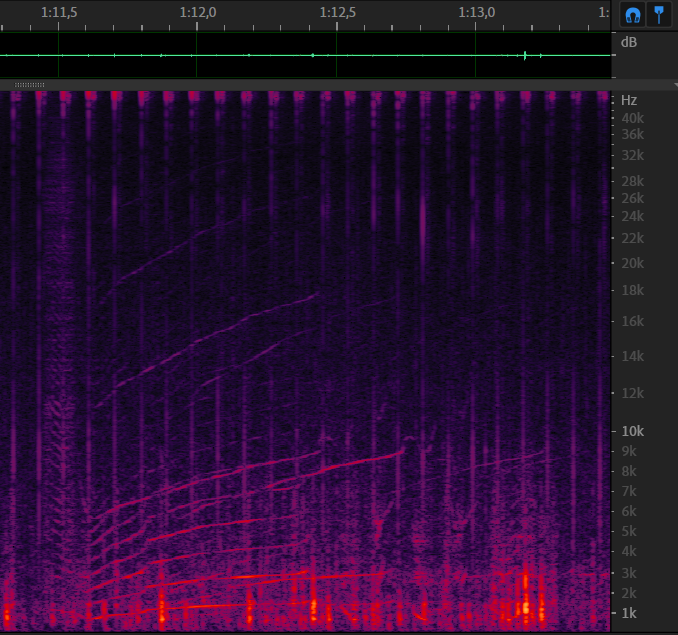Click the 32k frequency scale label
Image resolution: width=678 pixels, height=635 pixels.
coord(633,156)
